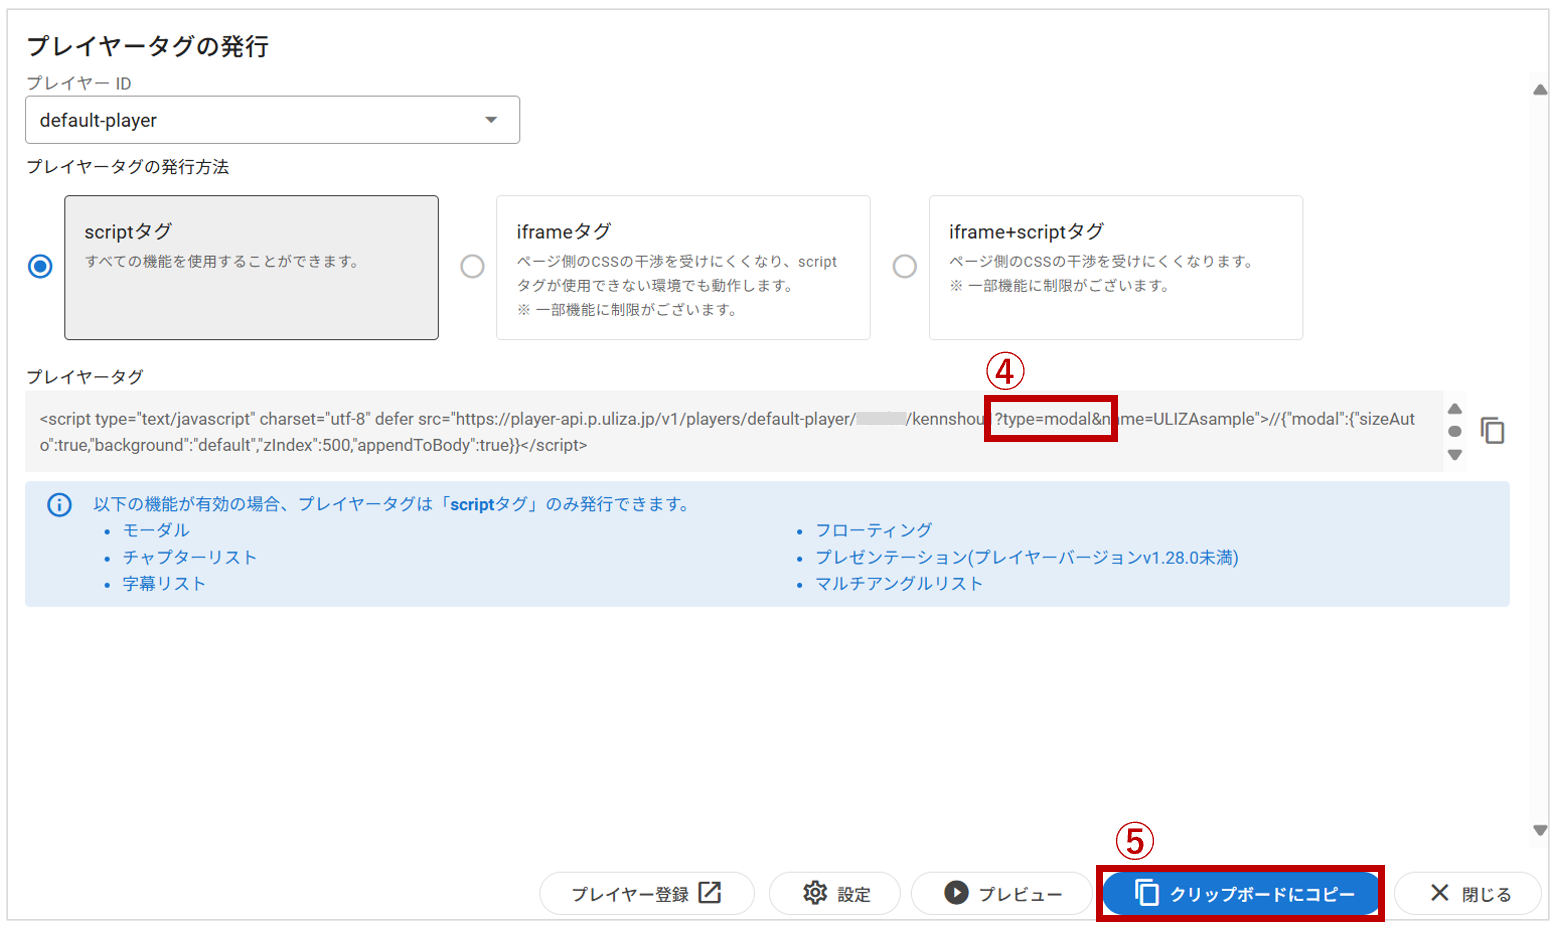This screenshot has width=1559, height=929.
Task: Select the iframeタグ radio button
Action: pyautogui.click(x=472, y=267)
